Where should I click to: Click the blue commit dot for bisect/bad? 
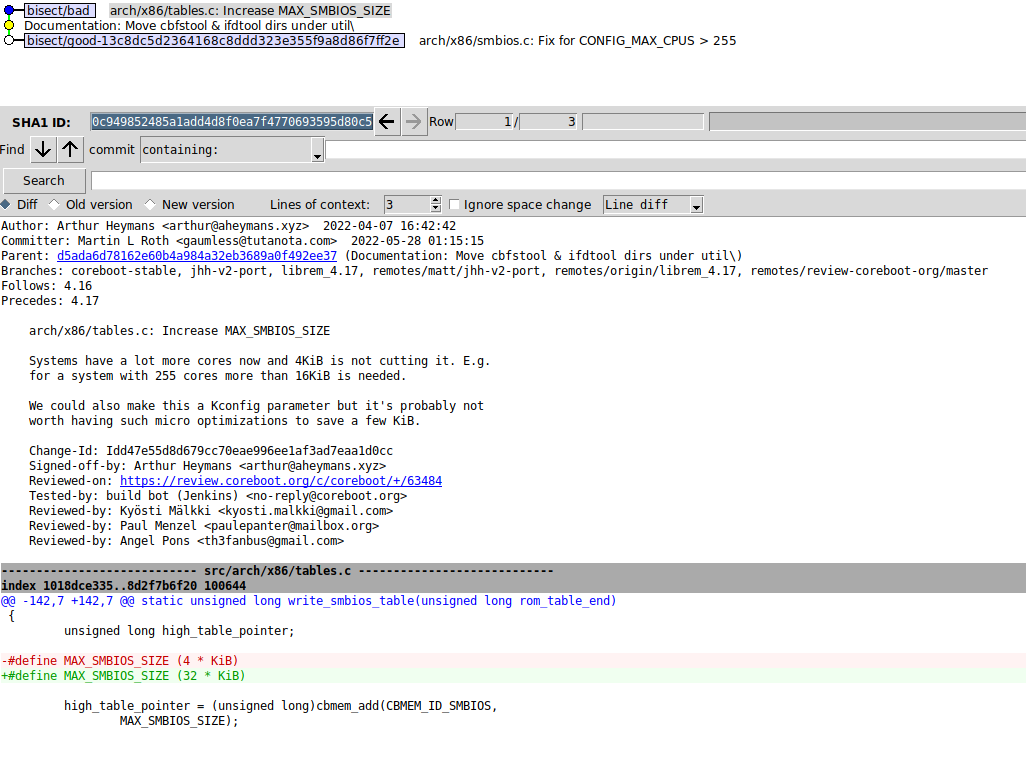point(9,10)
